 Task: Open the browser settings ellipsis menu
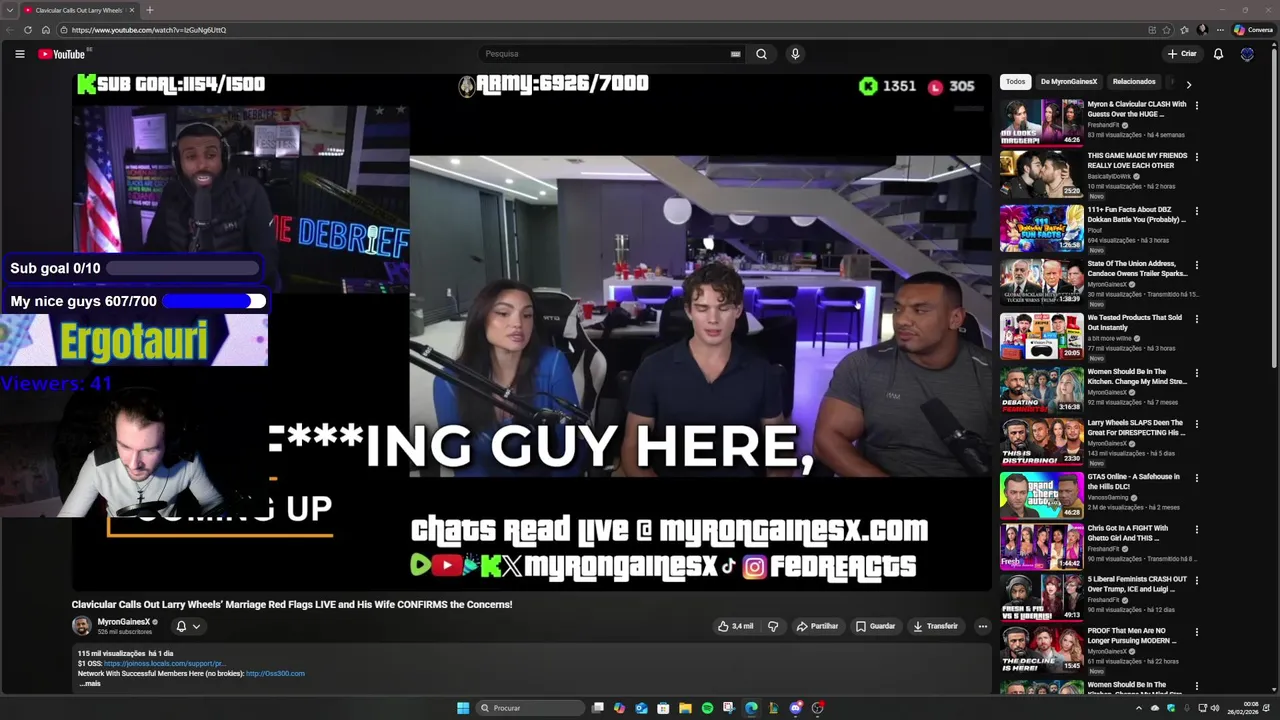click(x=1219, y=30)
